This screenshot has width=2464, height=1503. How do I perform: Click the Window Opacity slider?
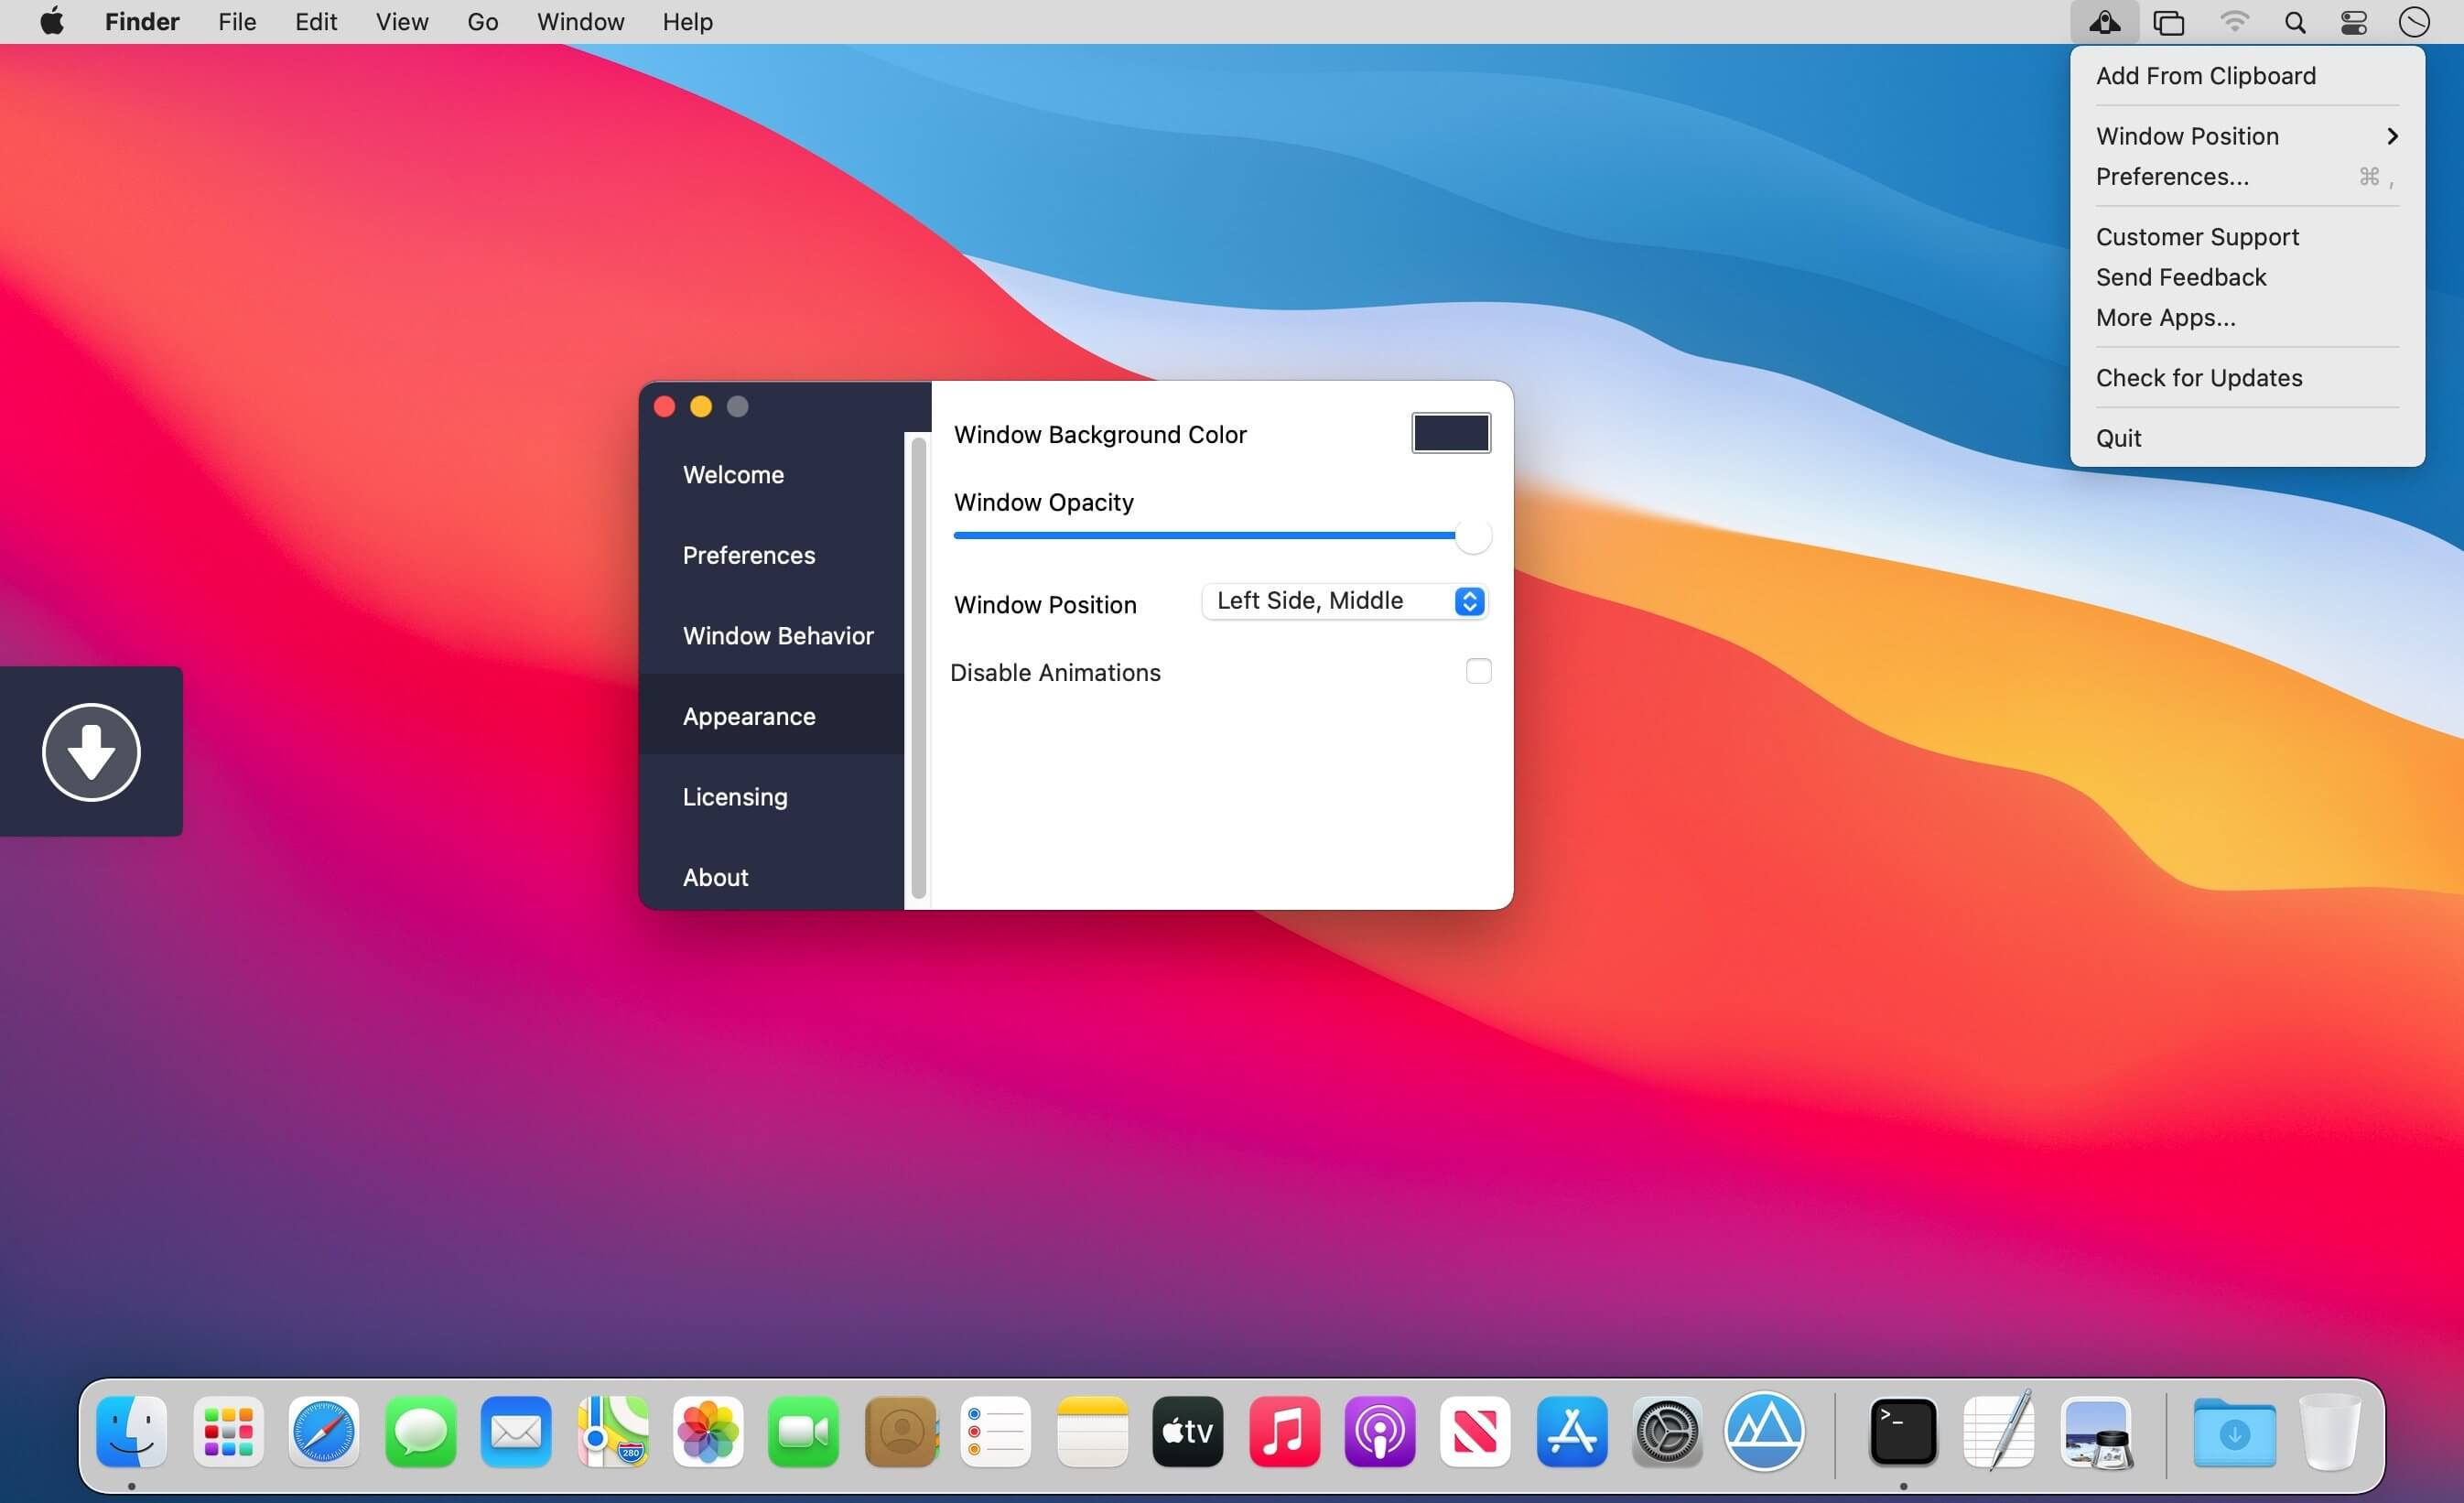[1222, 536]
